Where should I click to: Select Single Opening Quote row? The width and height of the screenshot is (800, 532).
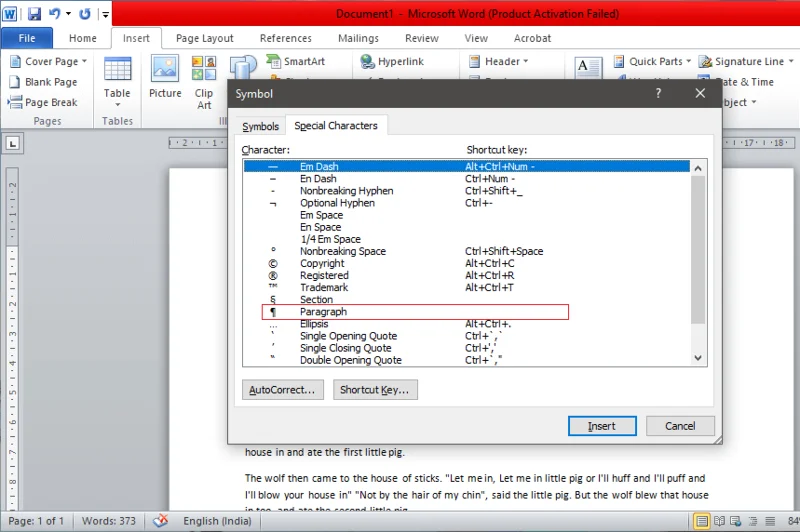466,336
